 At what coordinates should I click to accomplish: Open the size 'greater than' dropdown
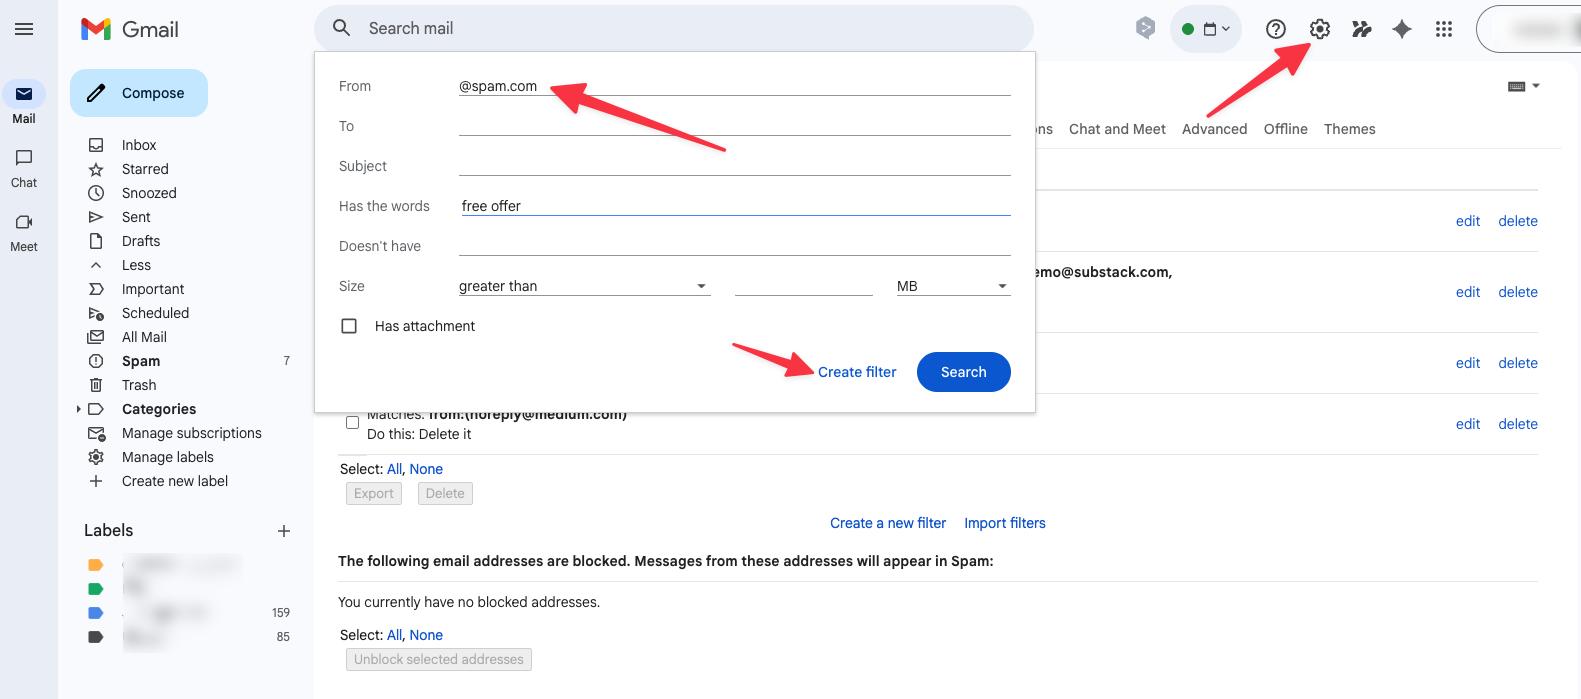click(x=584, y=286)
